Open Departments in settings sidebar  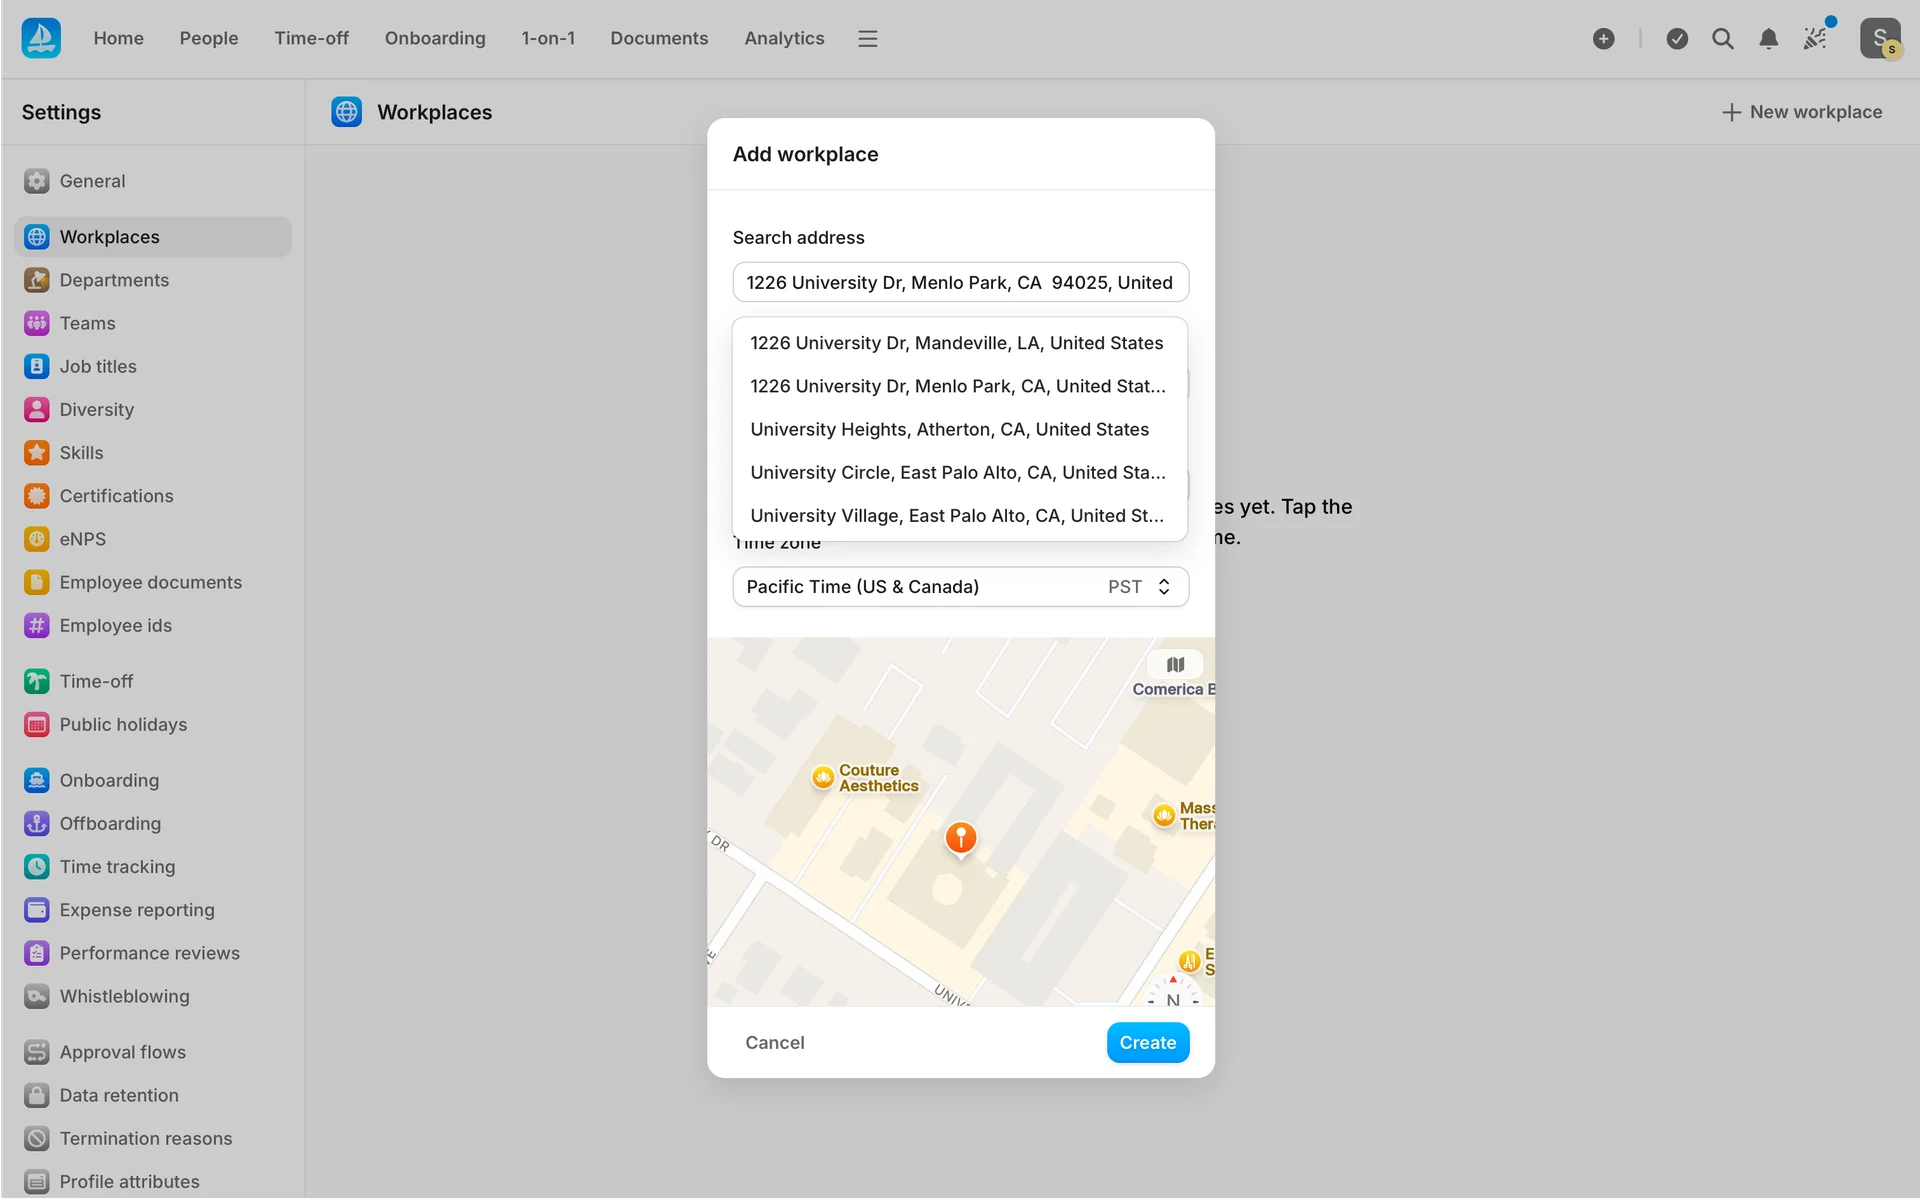pos(114,280)
